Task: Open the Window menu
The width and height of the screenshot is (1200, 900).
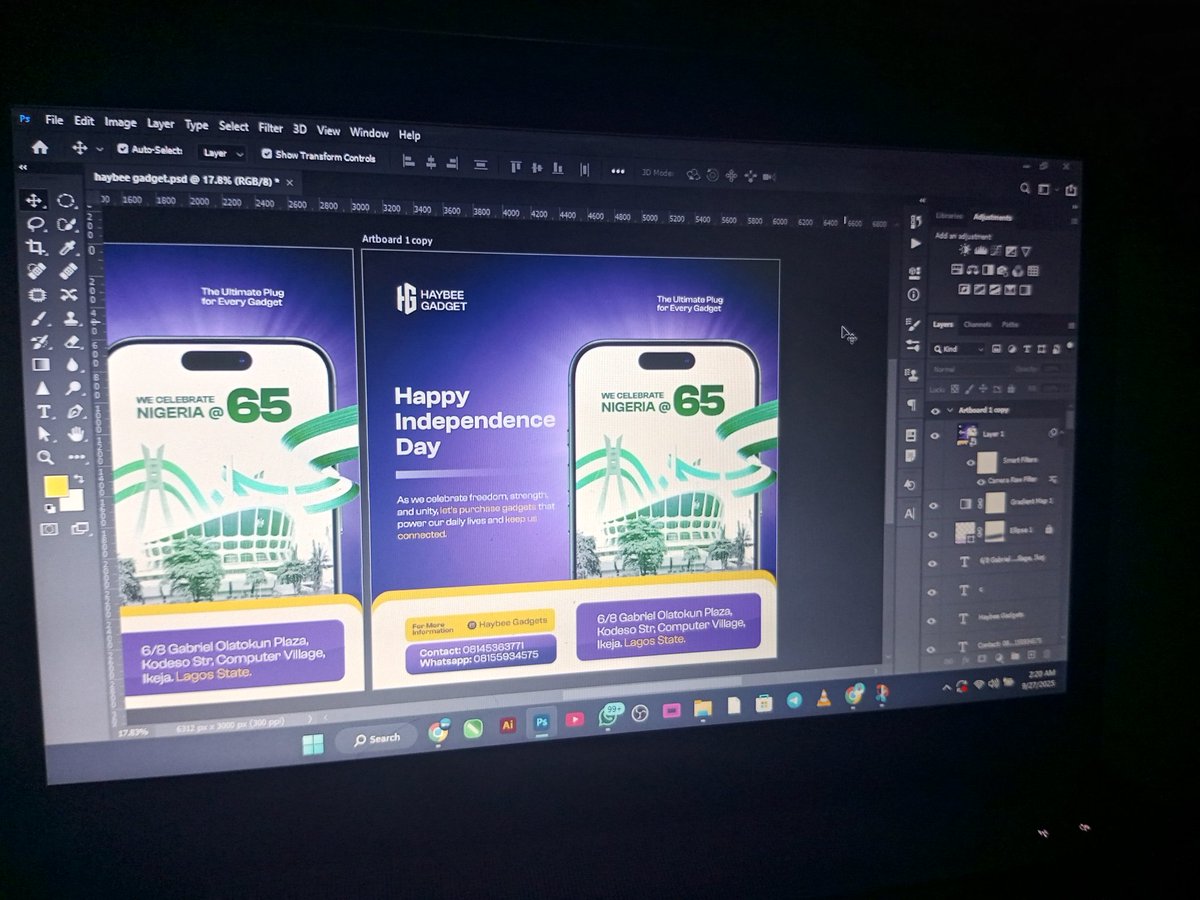Action: click(369, 132)
